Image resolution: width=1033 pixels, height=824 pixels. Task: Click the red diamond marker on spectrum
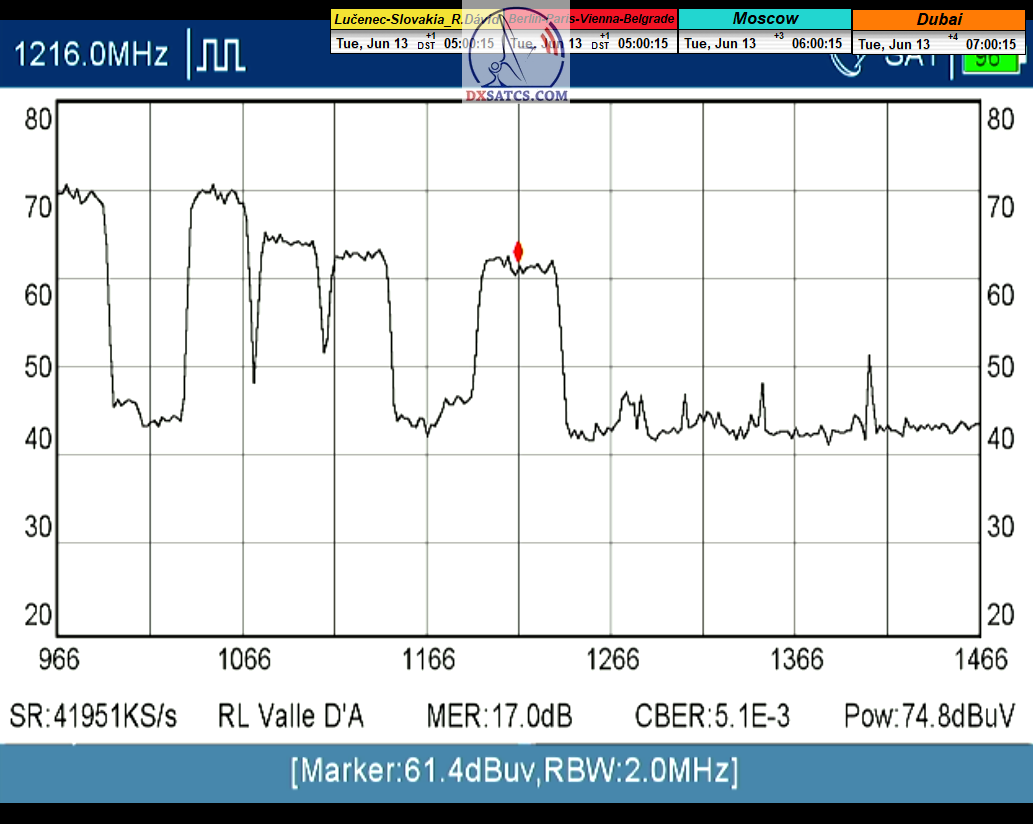(518, 251)
